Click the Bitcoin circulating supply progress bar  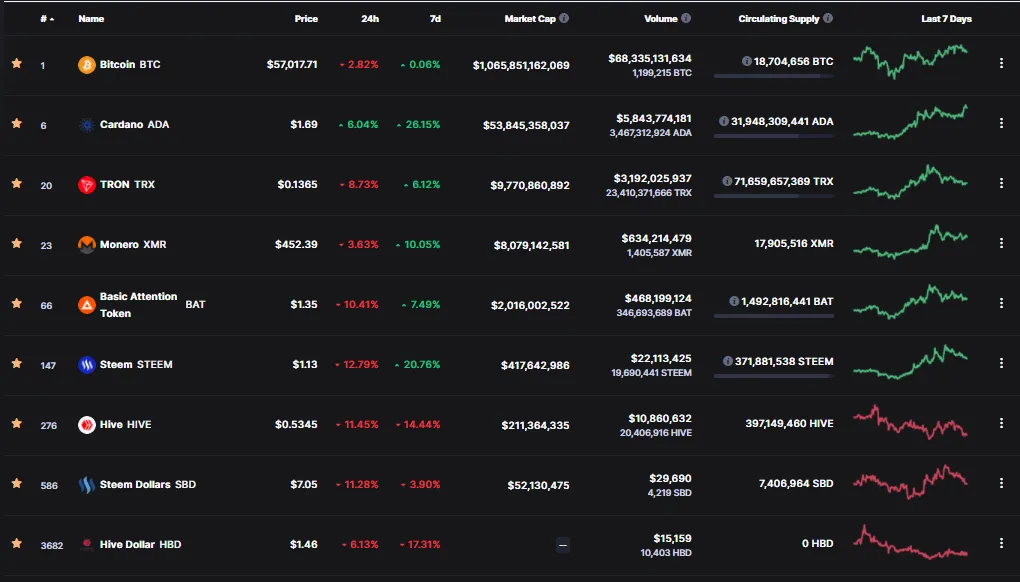(773, 76)
